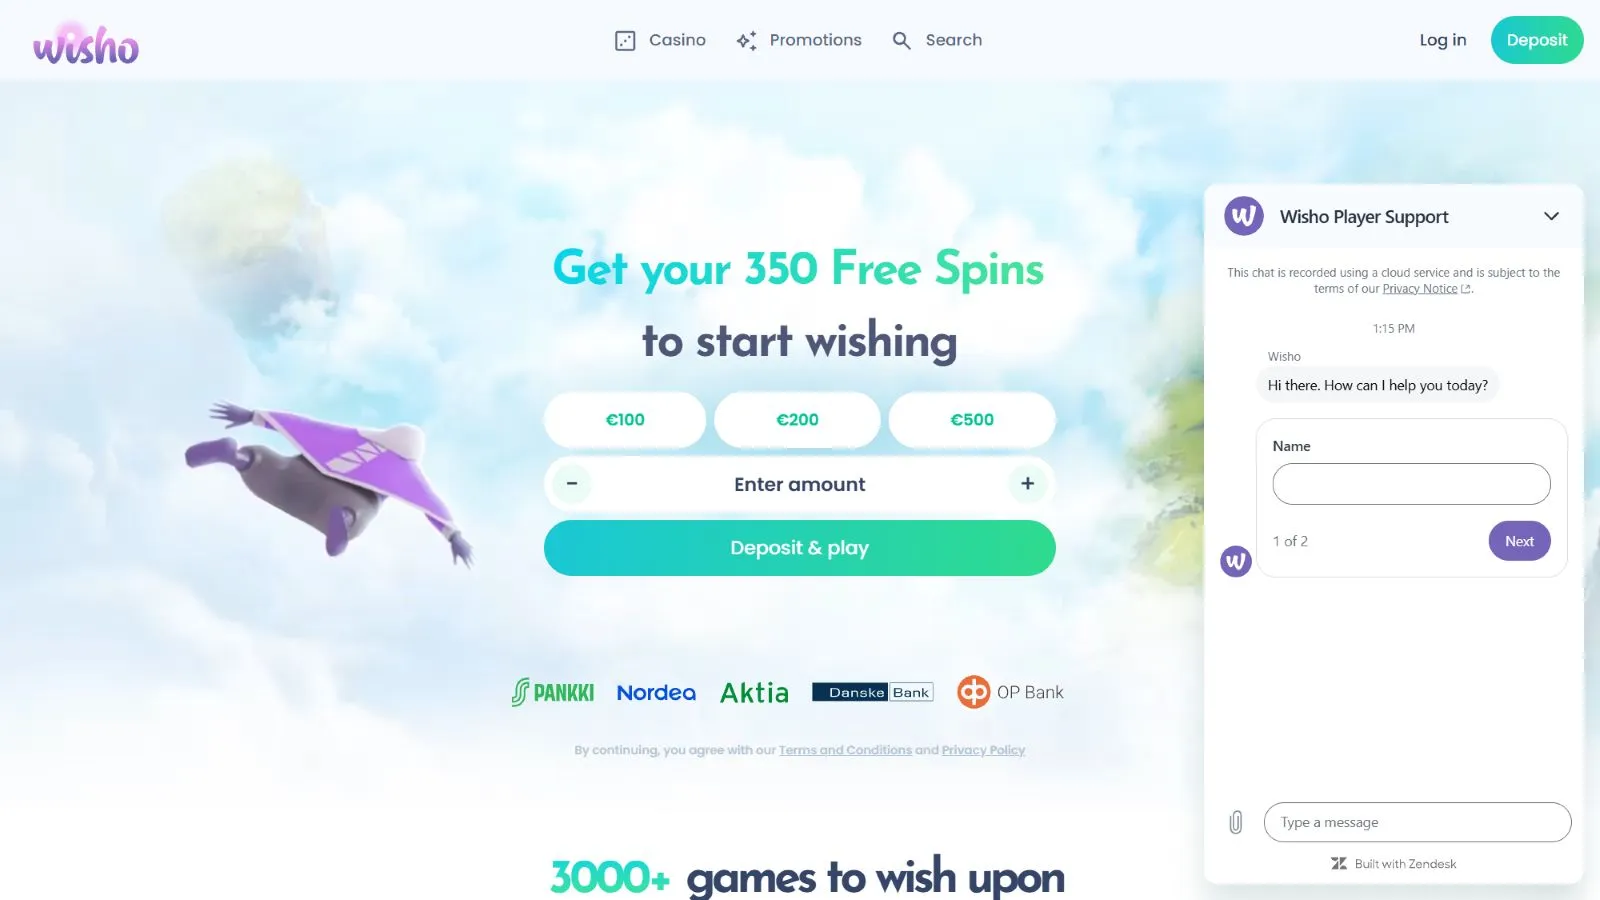Image resolution: width=1600 pixels, height=900 pixels.
Task: Click the Name input field in chat
Action: click(1411, 484)
